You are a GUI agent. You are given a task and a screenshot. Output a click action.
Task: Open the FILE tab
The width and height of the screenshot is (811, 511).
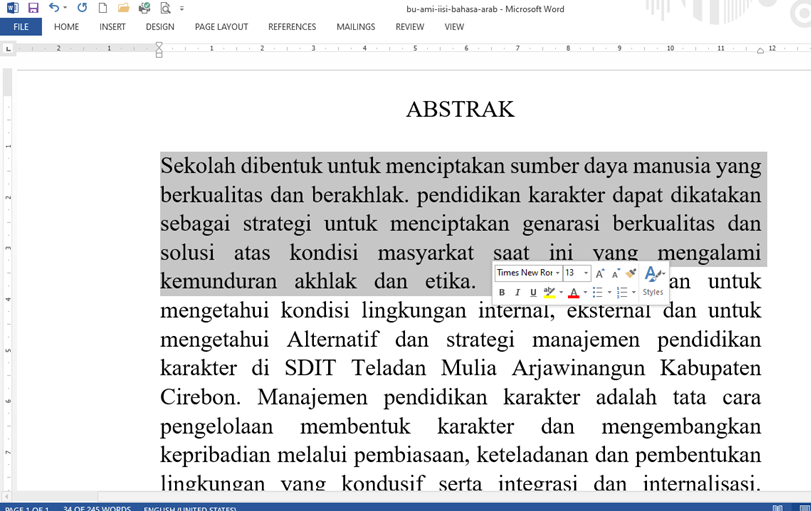[x=21, y=27]
